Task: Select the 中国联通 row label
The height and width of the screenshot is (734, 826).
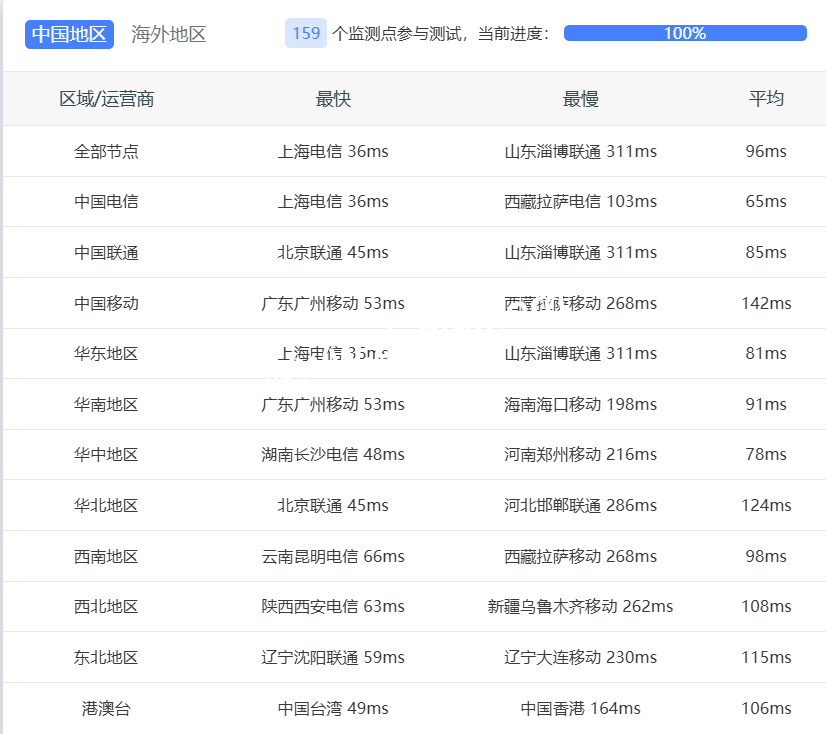Action: [106, 252]
